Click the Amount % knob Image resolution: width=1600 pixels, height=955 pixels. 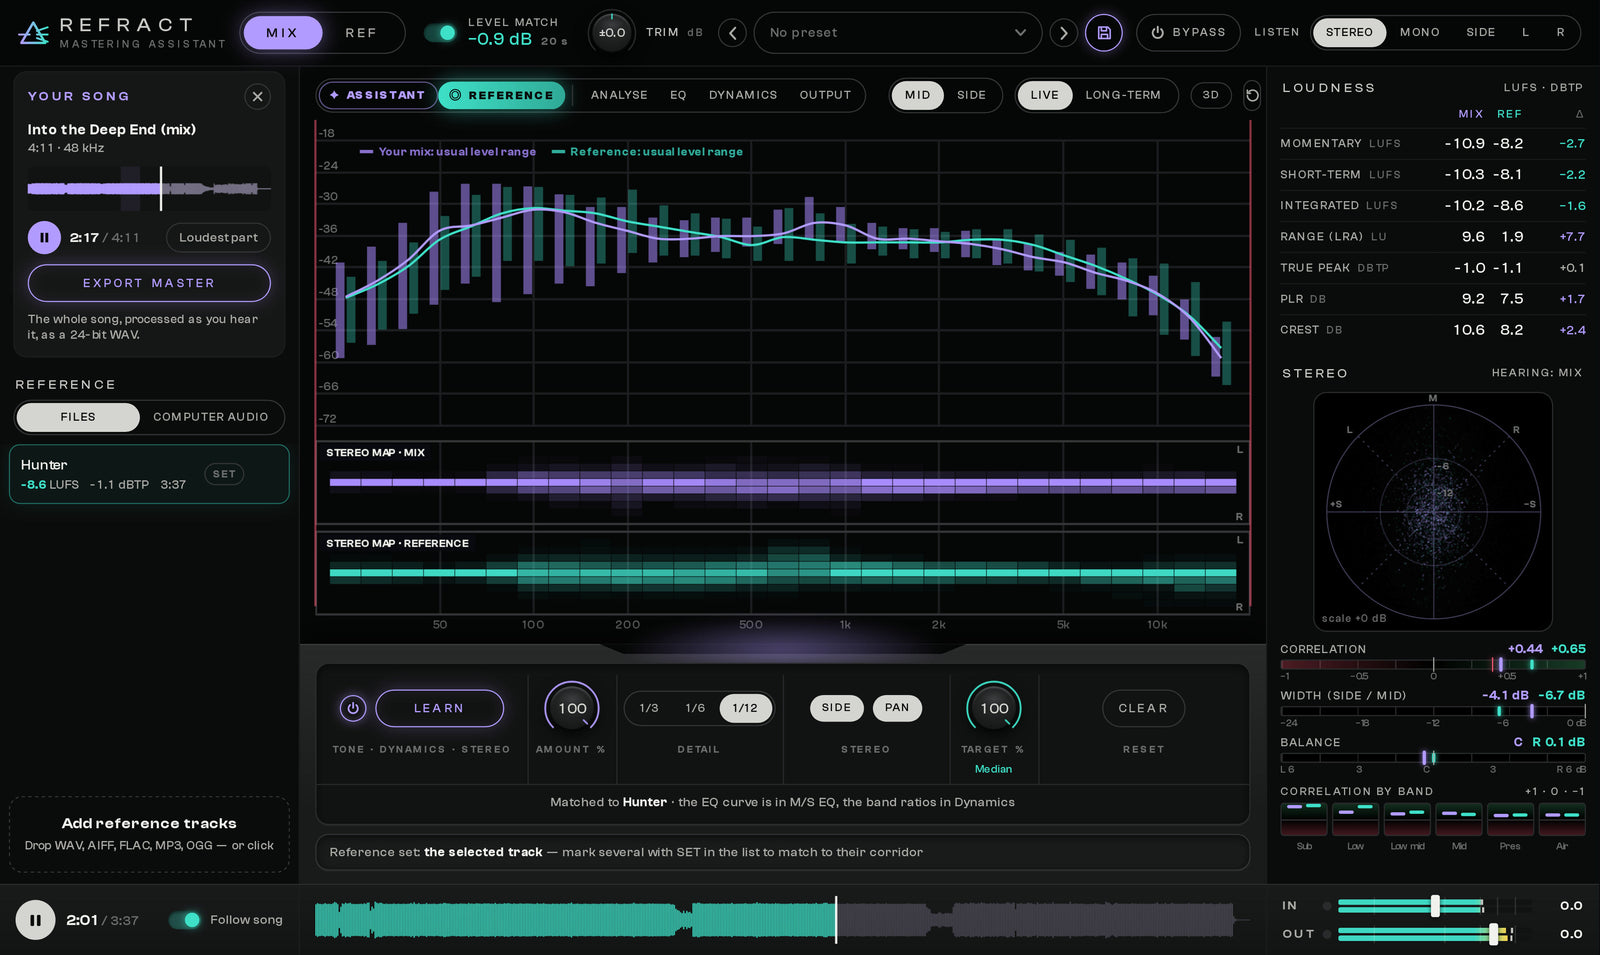572,708
